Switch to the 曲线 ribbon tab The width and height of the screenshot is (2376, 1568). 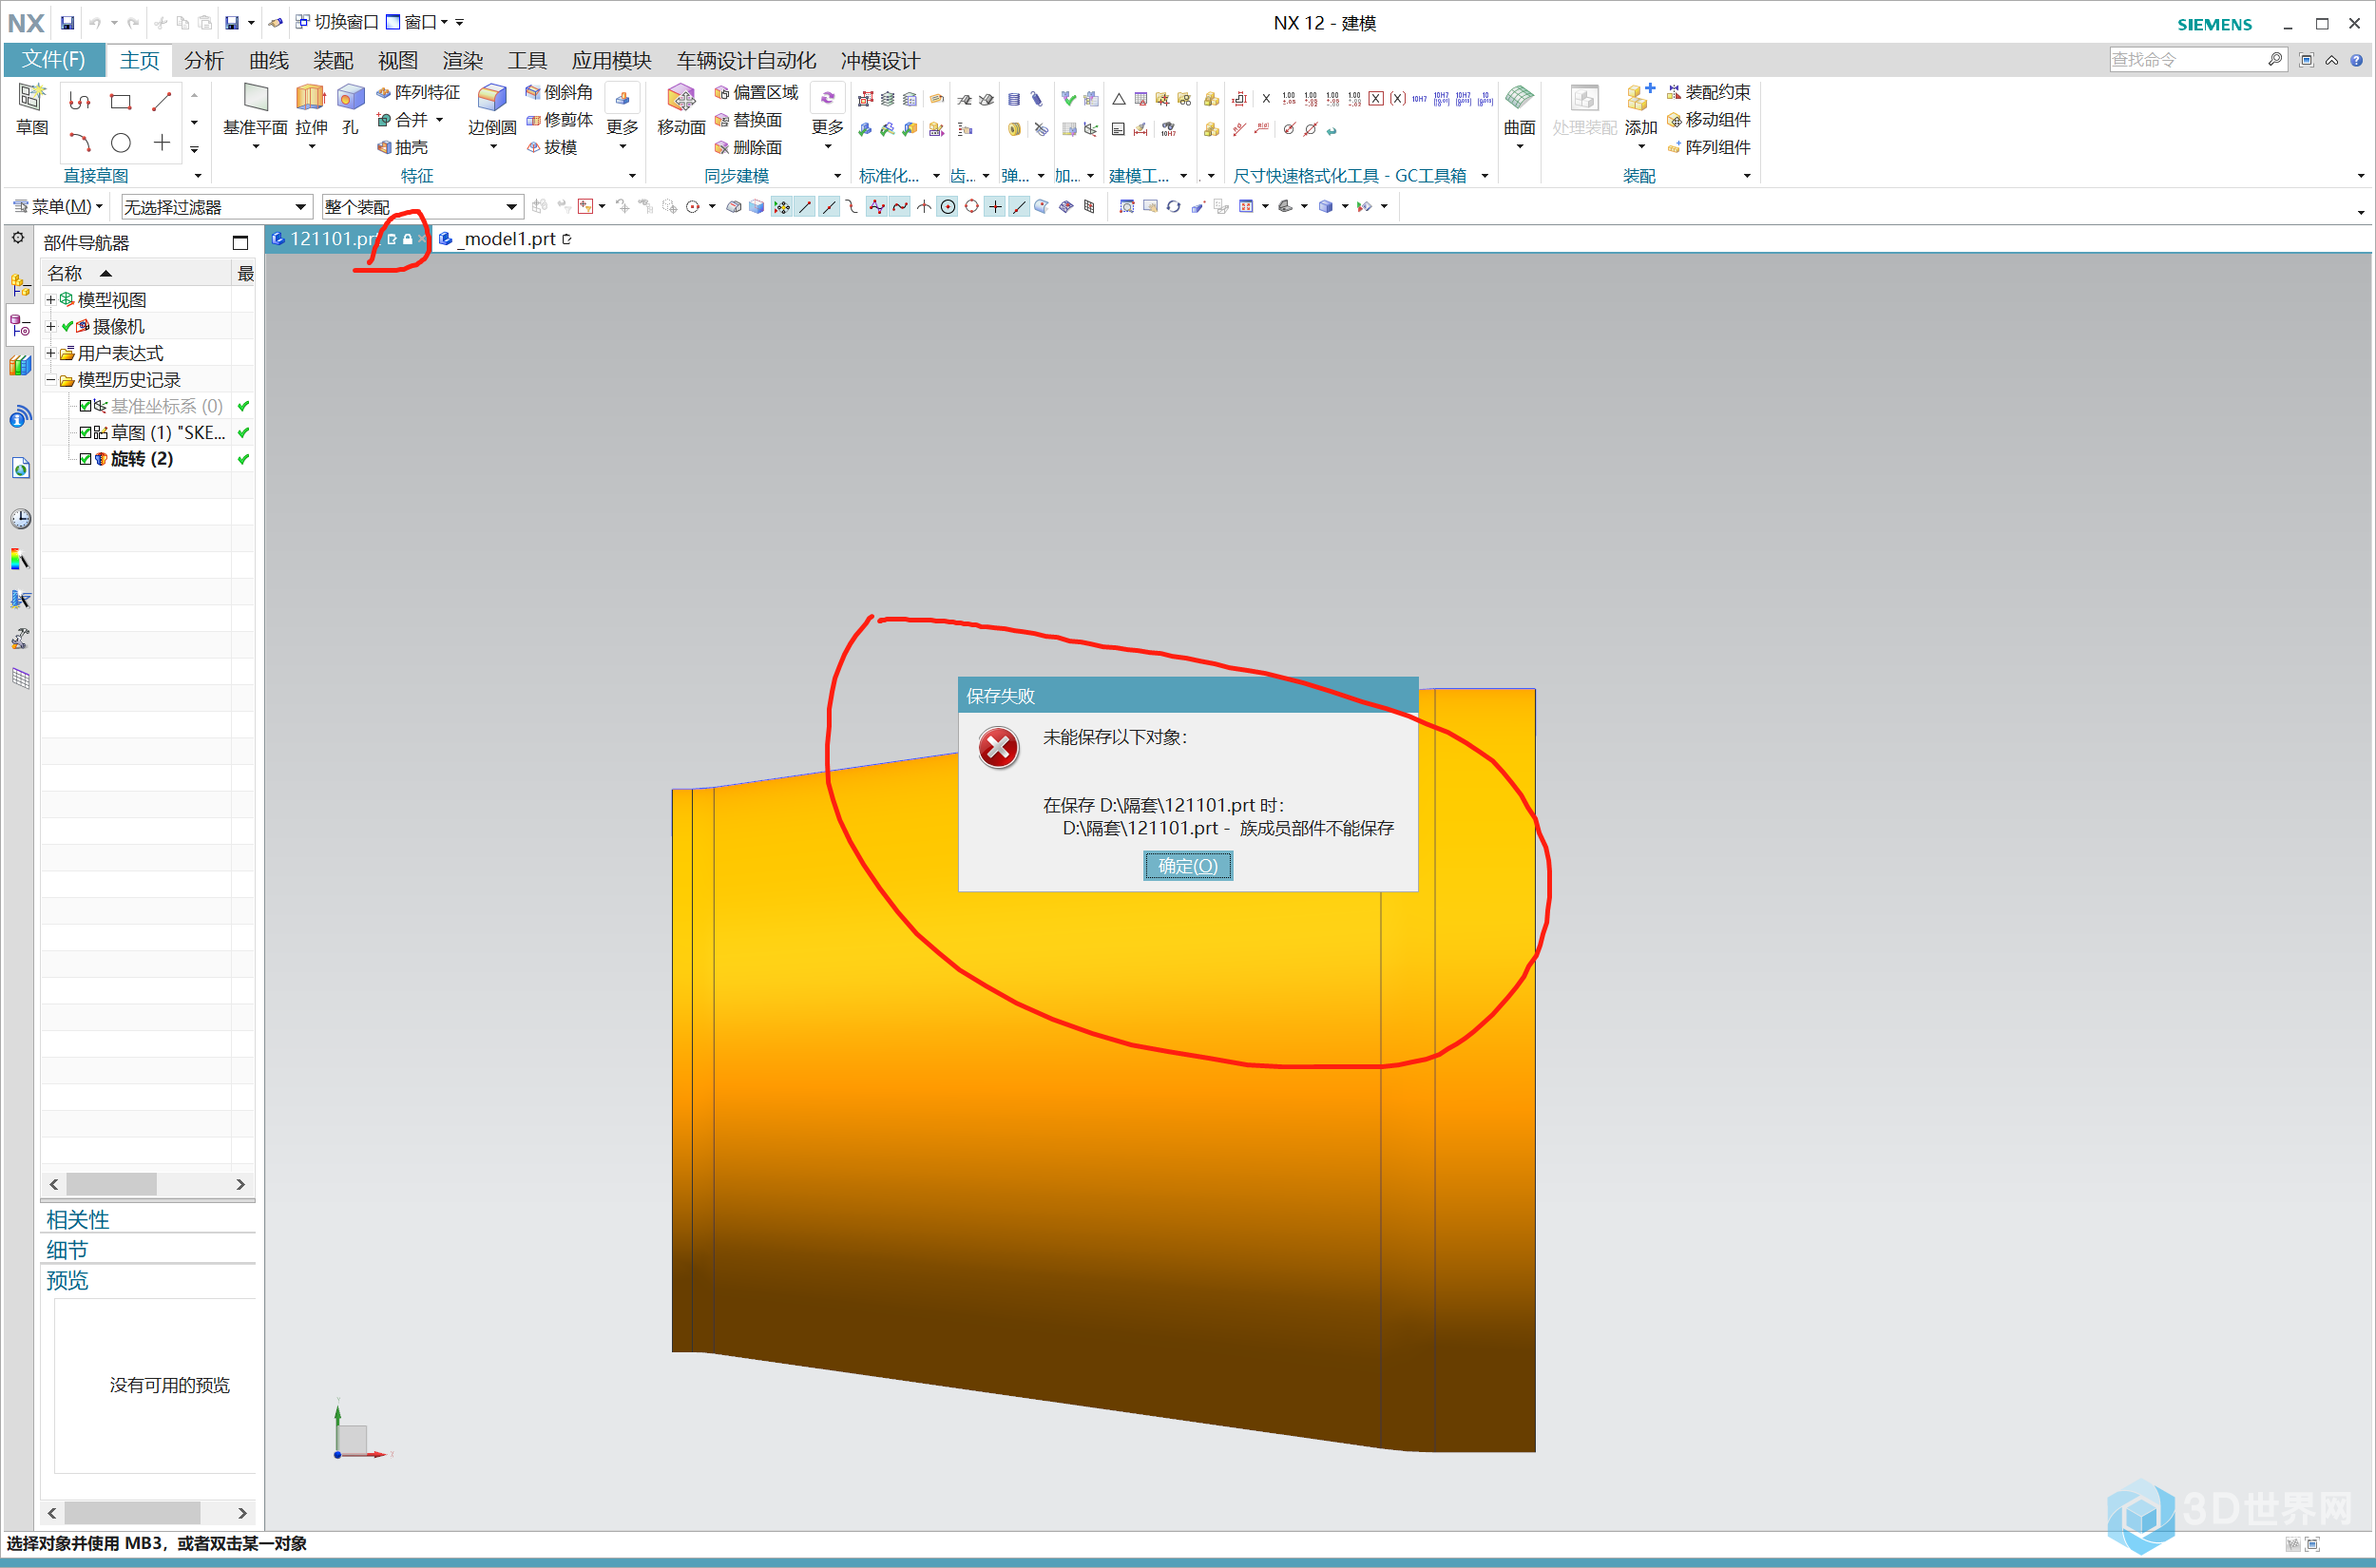[269, 60]
